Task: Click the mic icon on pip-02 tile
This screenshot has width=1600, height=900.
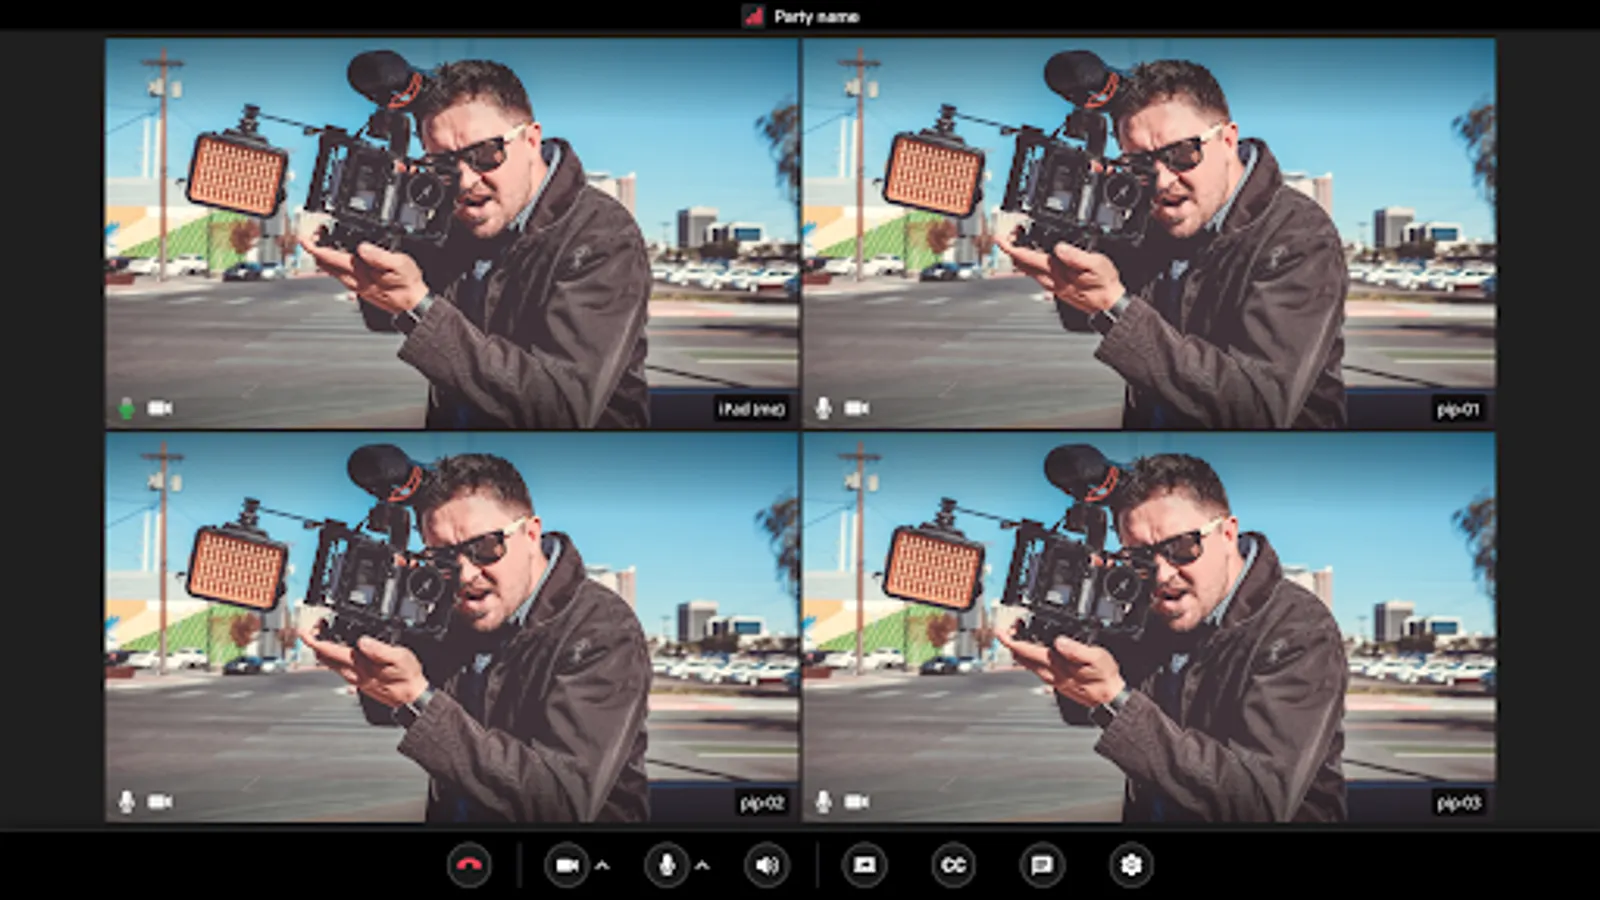Action: [x=126, y=802]
